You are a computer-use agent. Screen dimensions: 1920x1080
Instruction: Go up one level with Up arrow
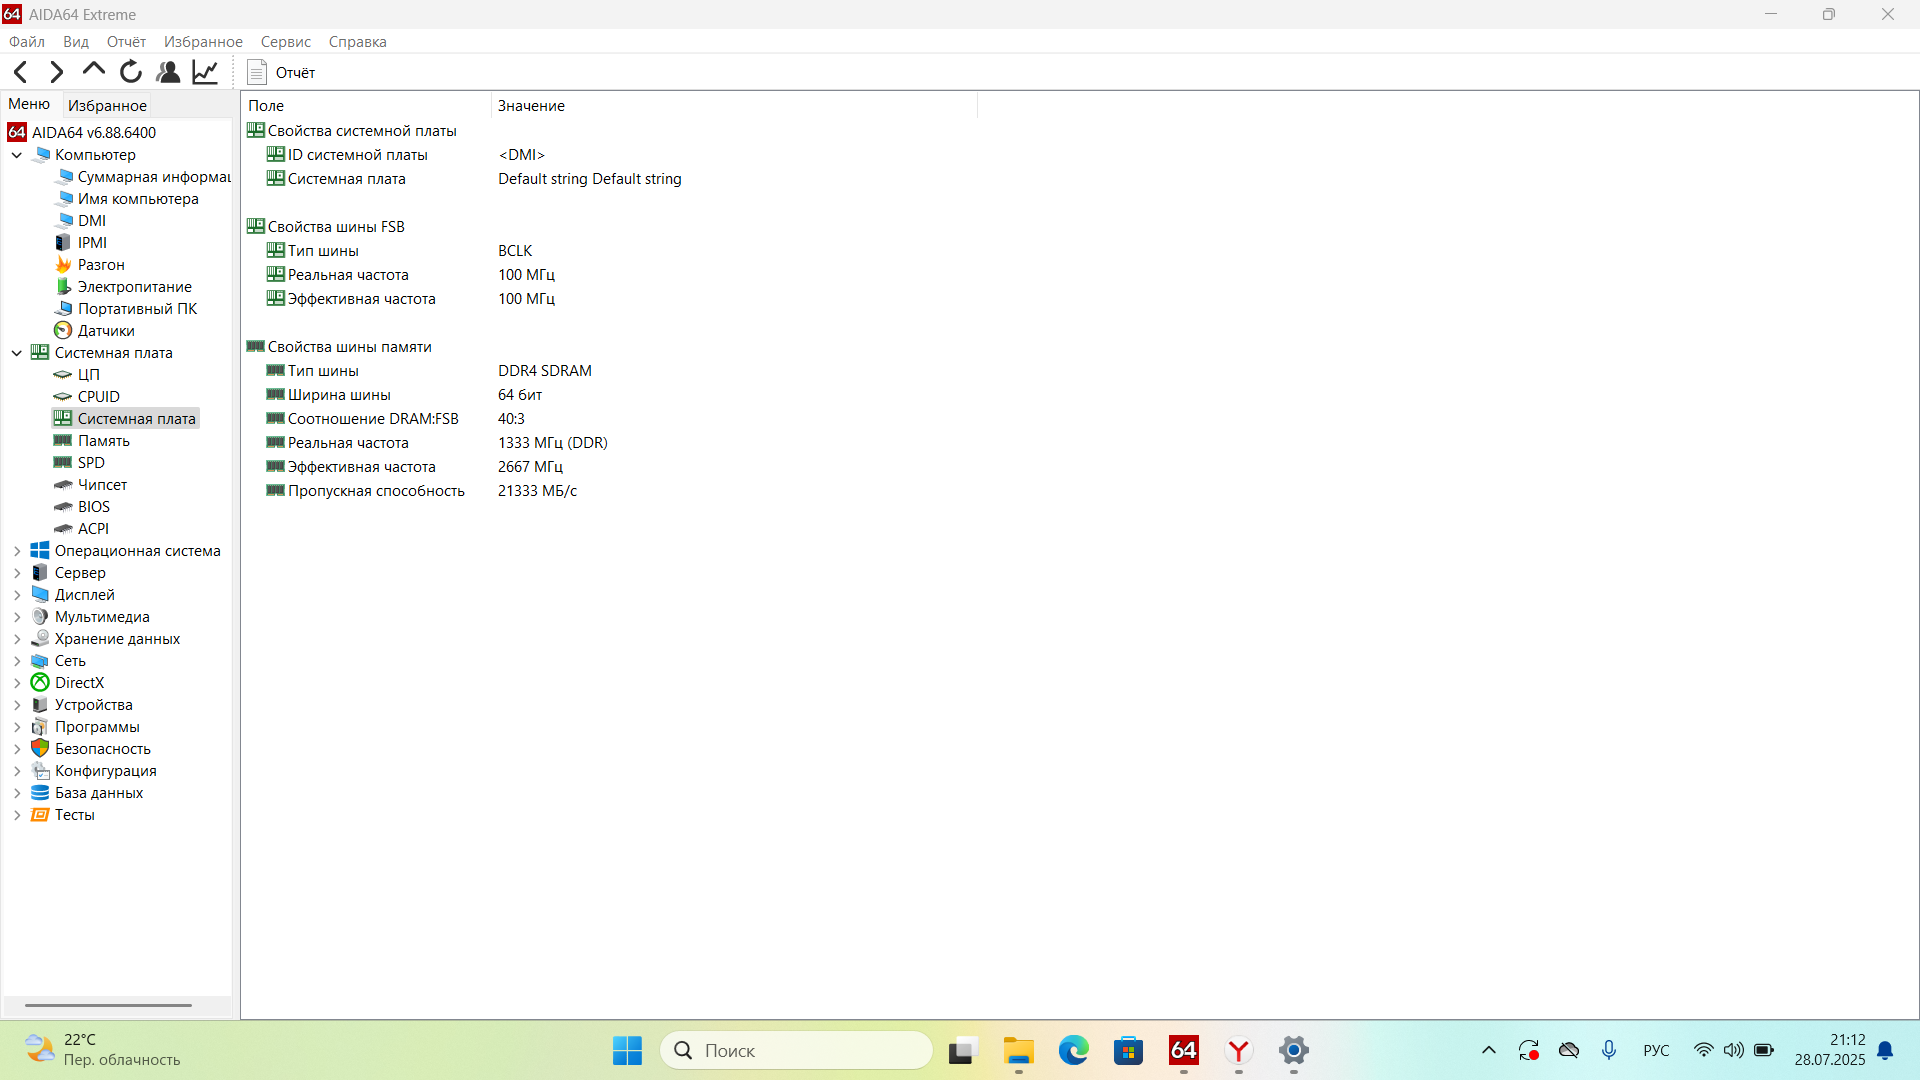coord(94,70)
